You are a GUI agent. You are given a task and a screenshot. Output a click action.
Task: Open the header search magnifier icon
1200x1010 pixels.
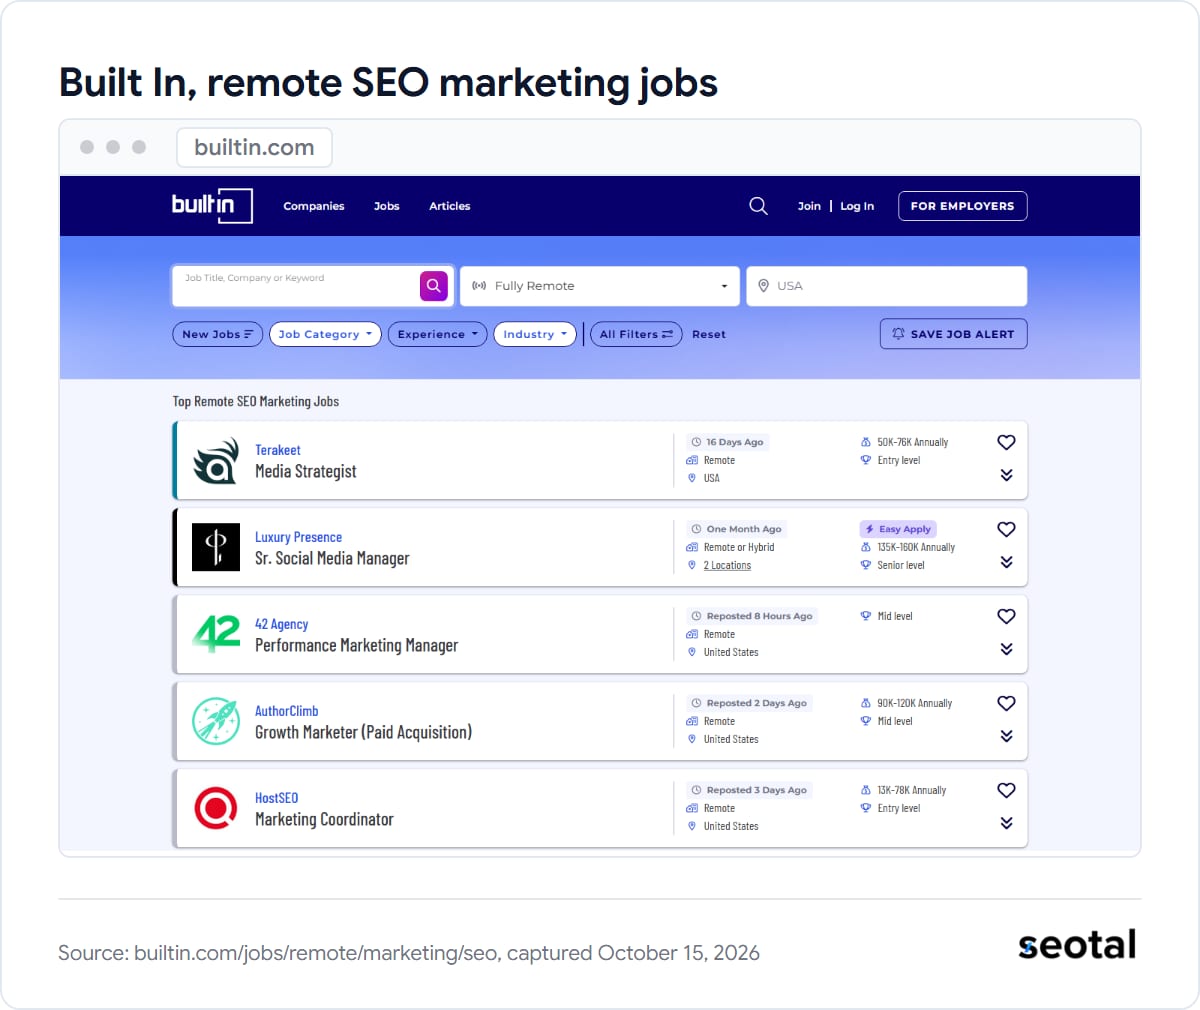pyautogui.click(x=758, y=206)
